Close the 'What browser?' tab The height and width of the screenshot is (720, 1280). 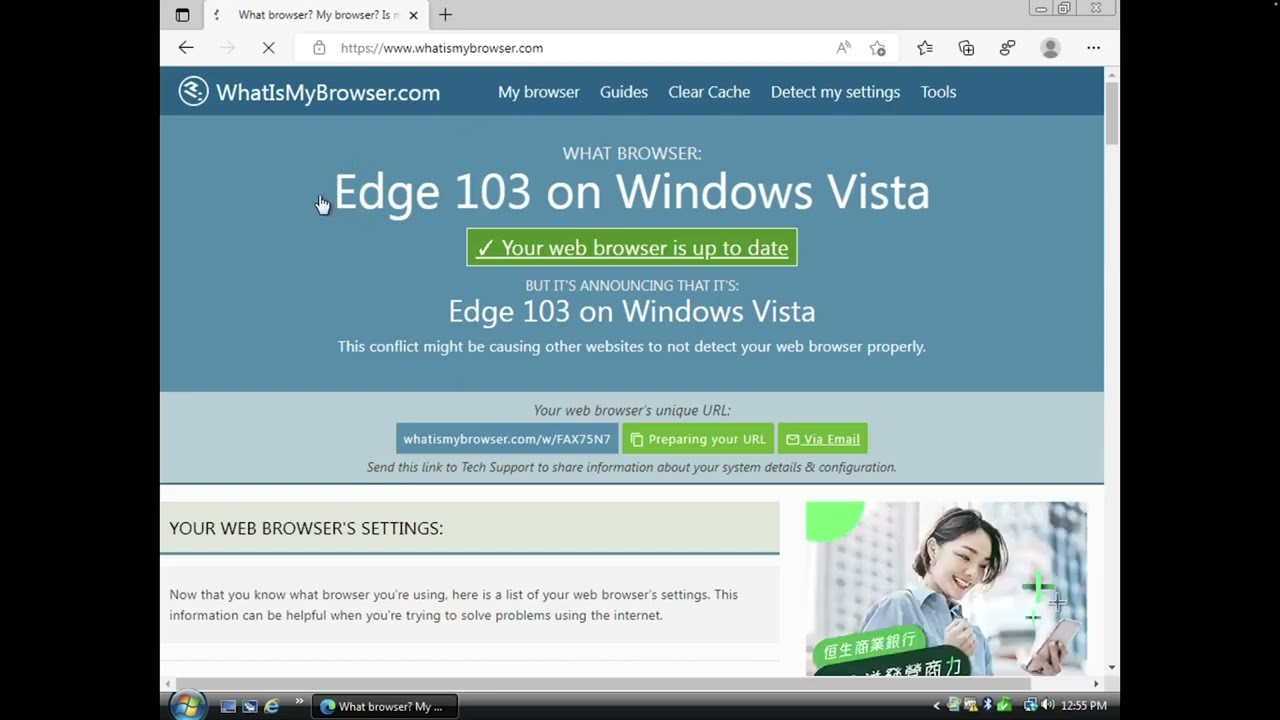(413, 15)
